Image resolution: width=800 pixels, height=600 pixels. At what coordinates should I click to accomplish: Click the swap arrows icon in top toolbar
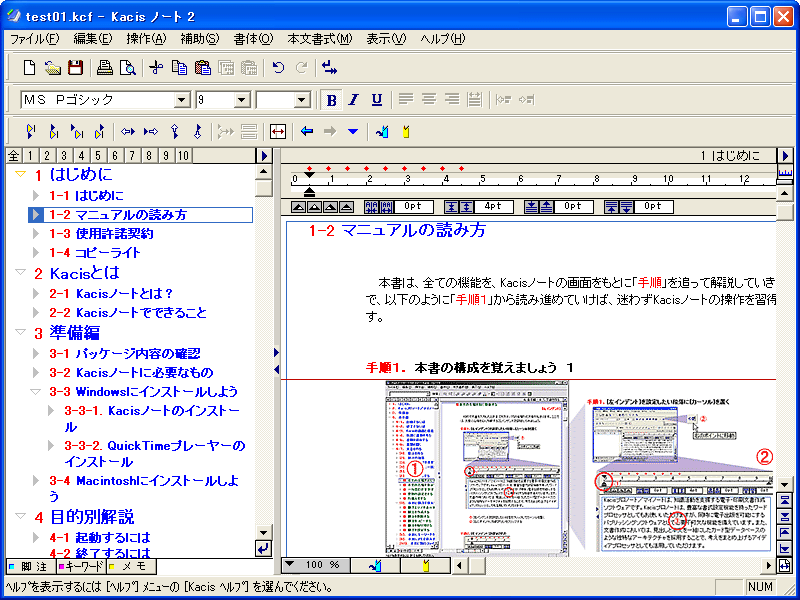tap(330, 68)
